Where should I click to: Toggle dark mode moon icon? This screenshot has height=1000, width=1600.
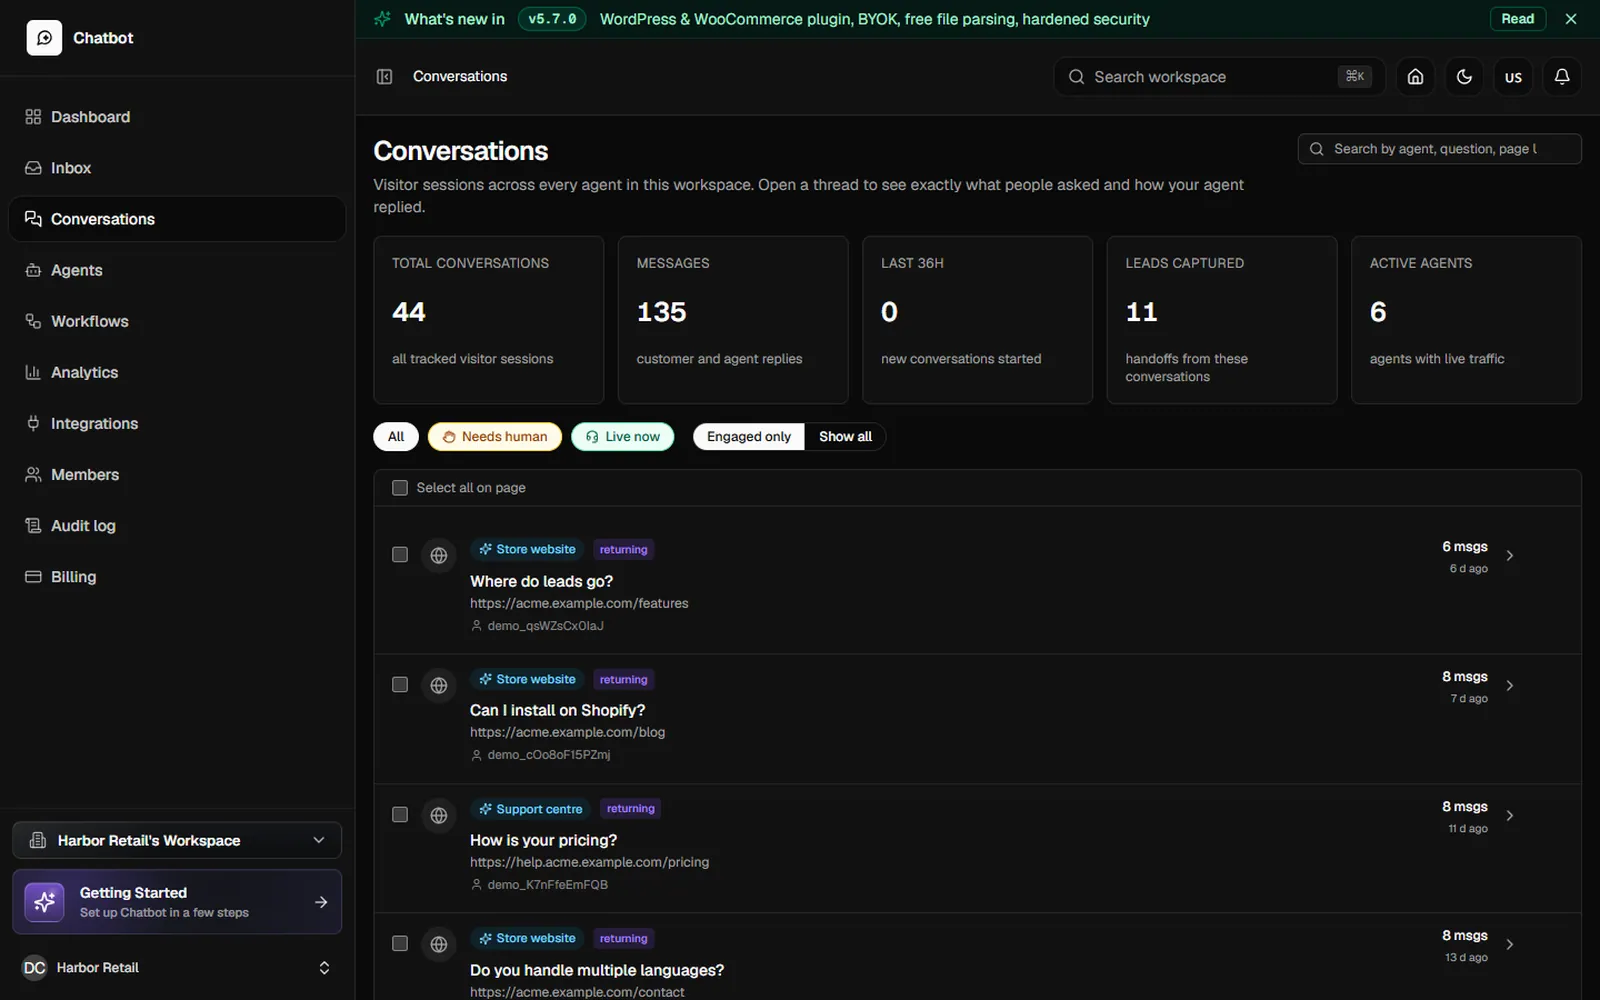click(x=1464, y=77)
